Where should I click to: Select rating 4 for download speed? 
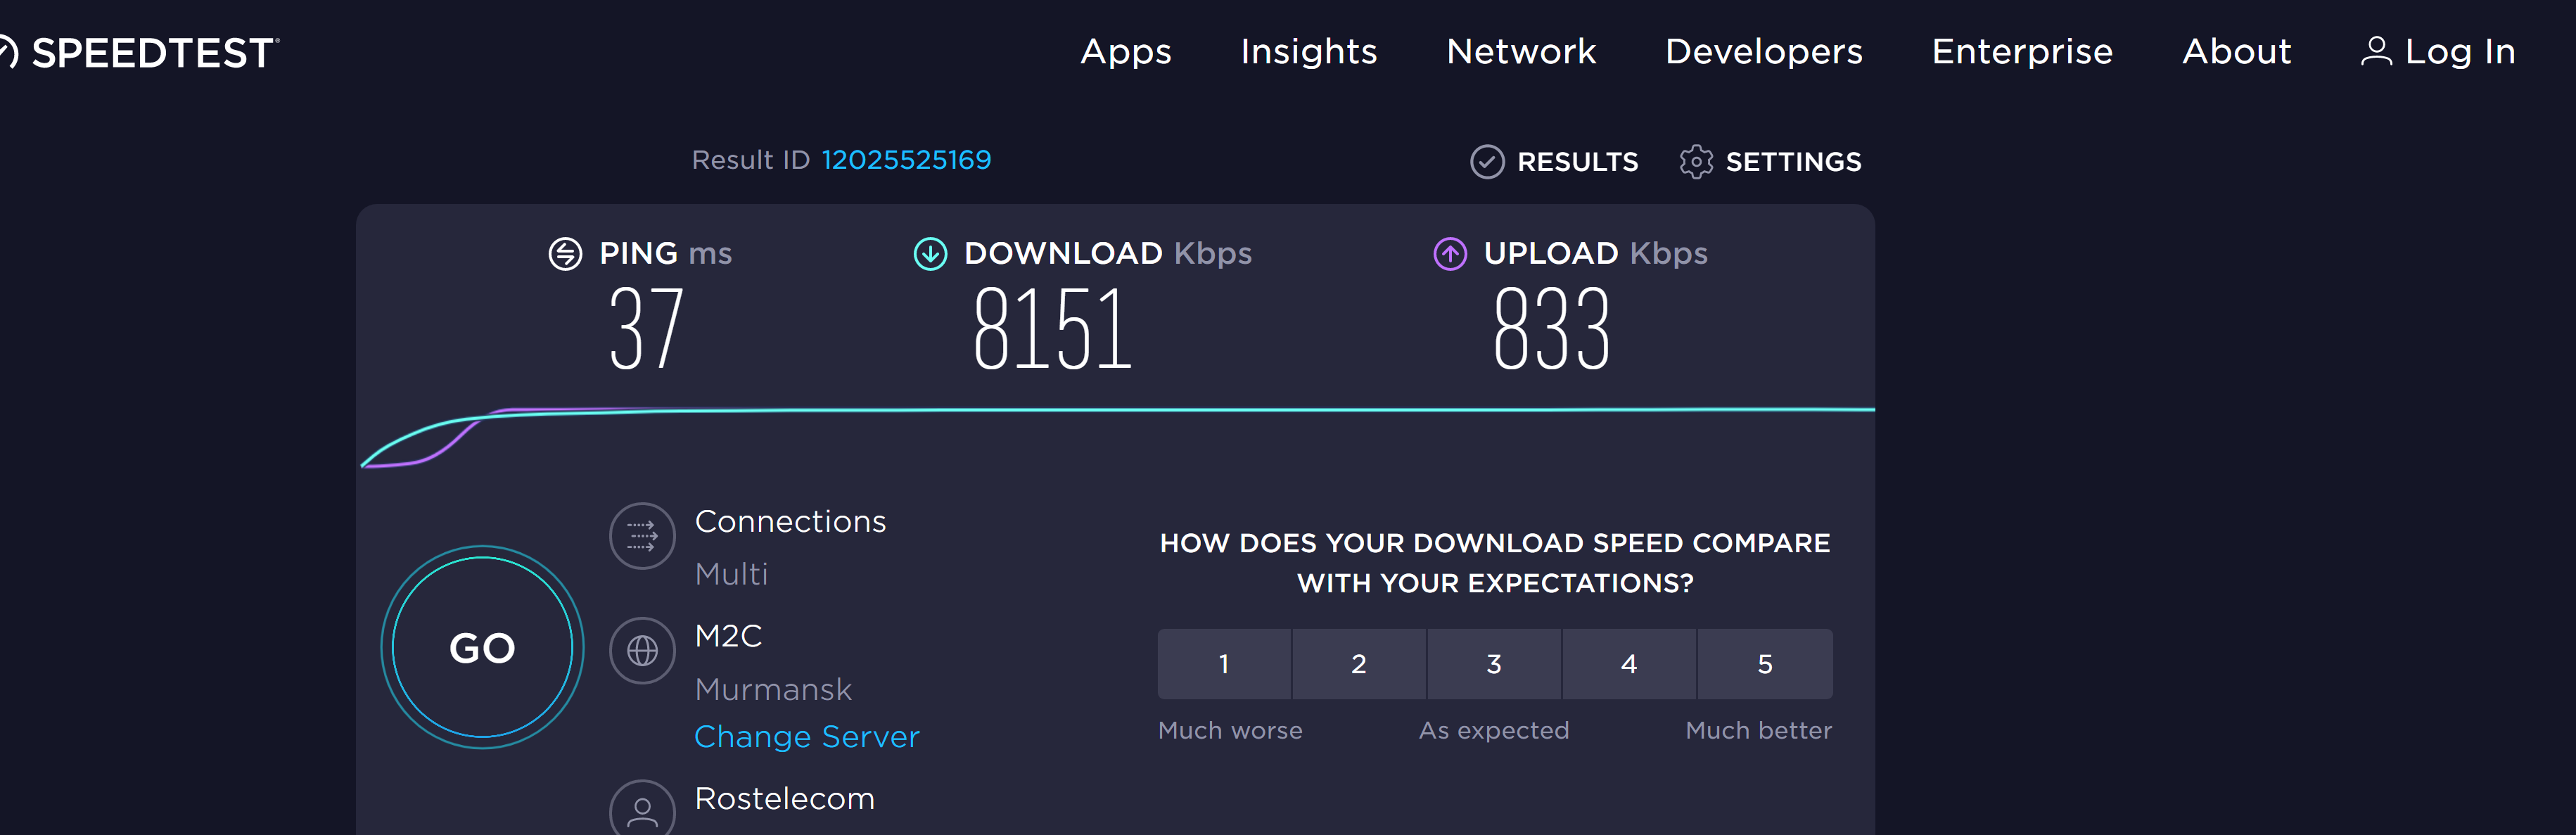(1629, 664)
